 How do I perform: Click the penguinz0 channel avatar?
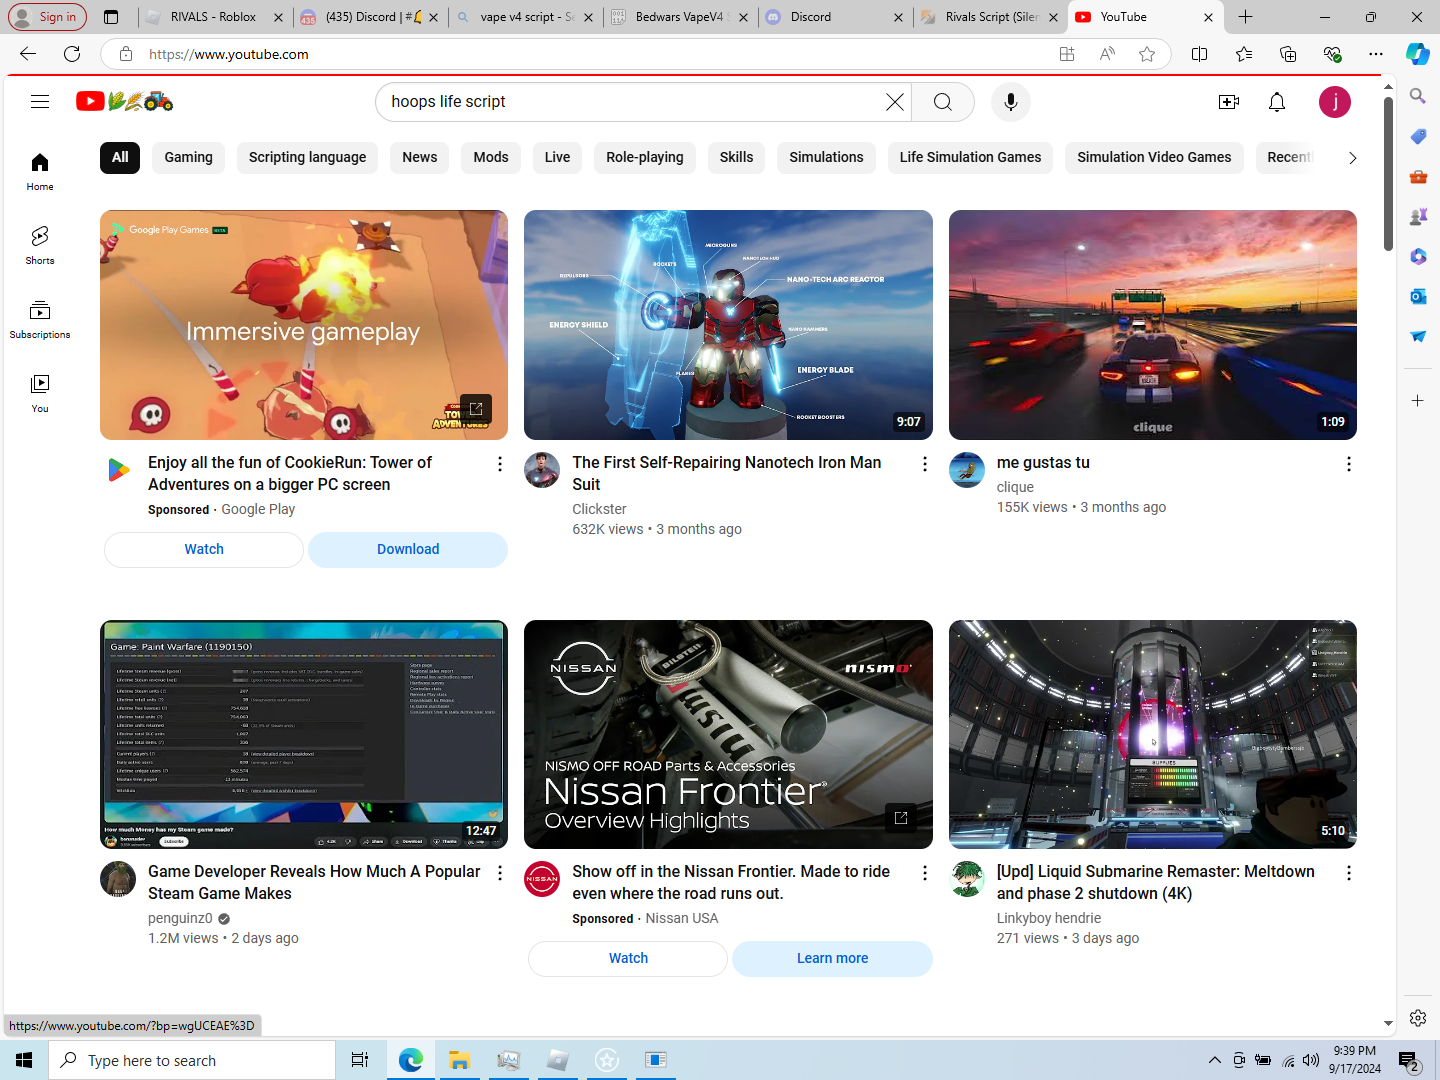tap(118, 879)
